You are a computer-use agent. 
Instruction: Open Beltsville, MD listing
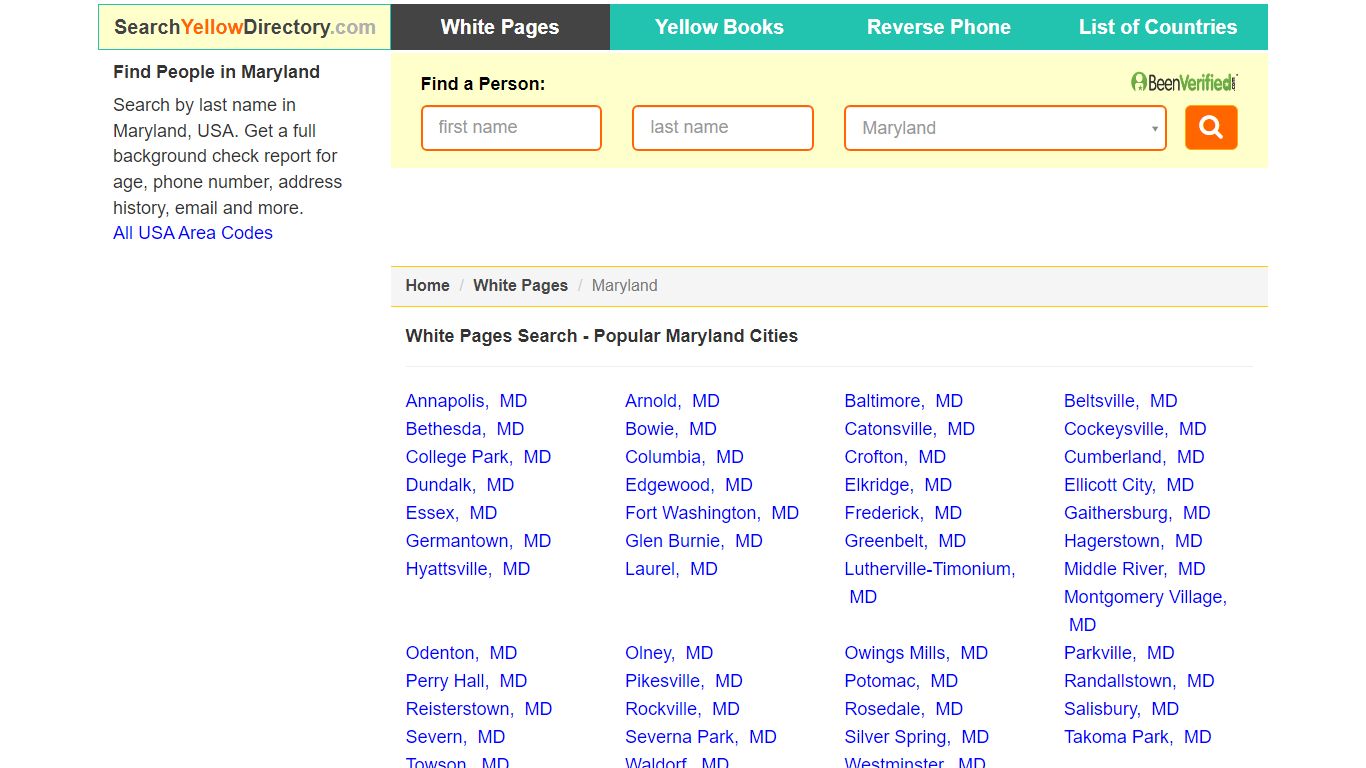(x=1121, y=401)
